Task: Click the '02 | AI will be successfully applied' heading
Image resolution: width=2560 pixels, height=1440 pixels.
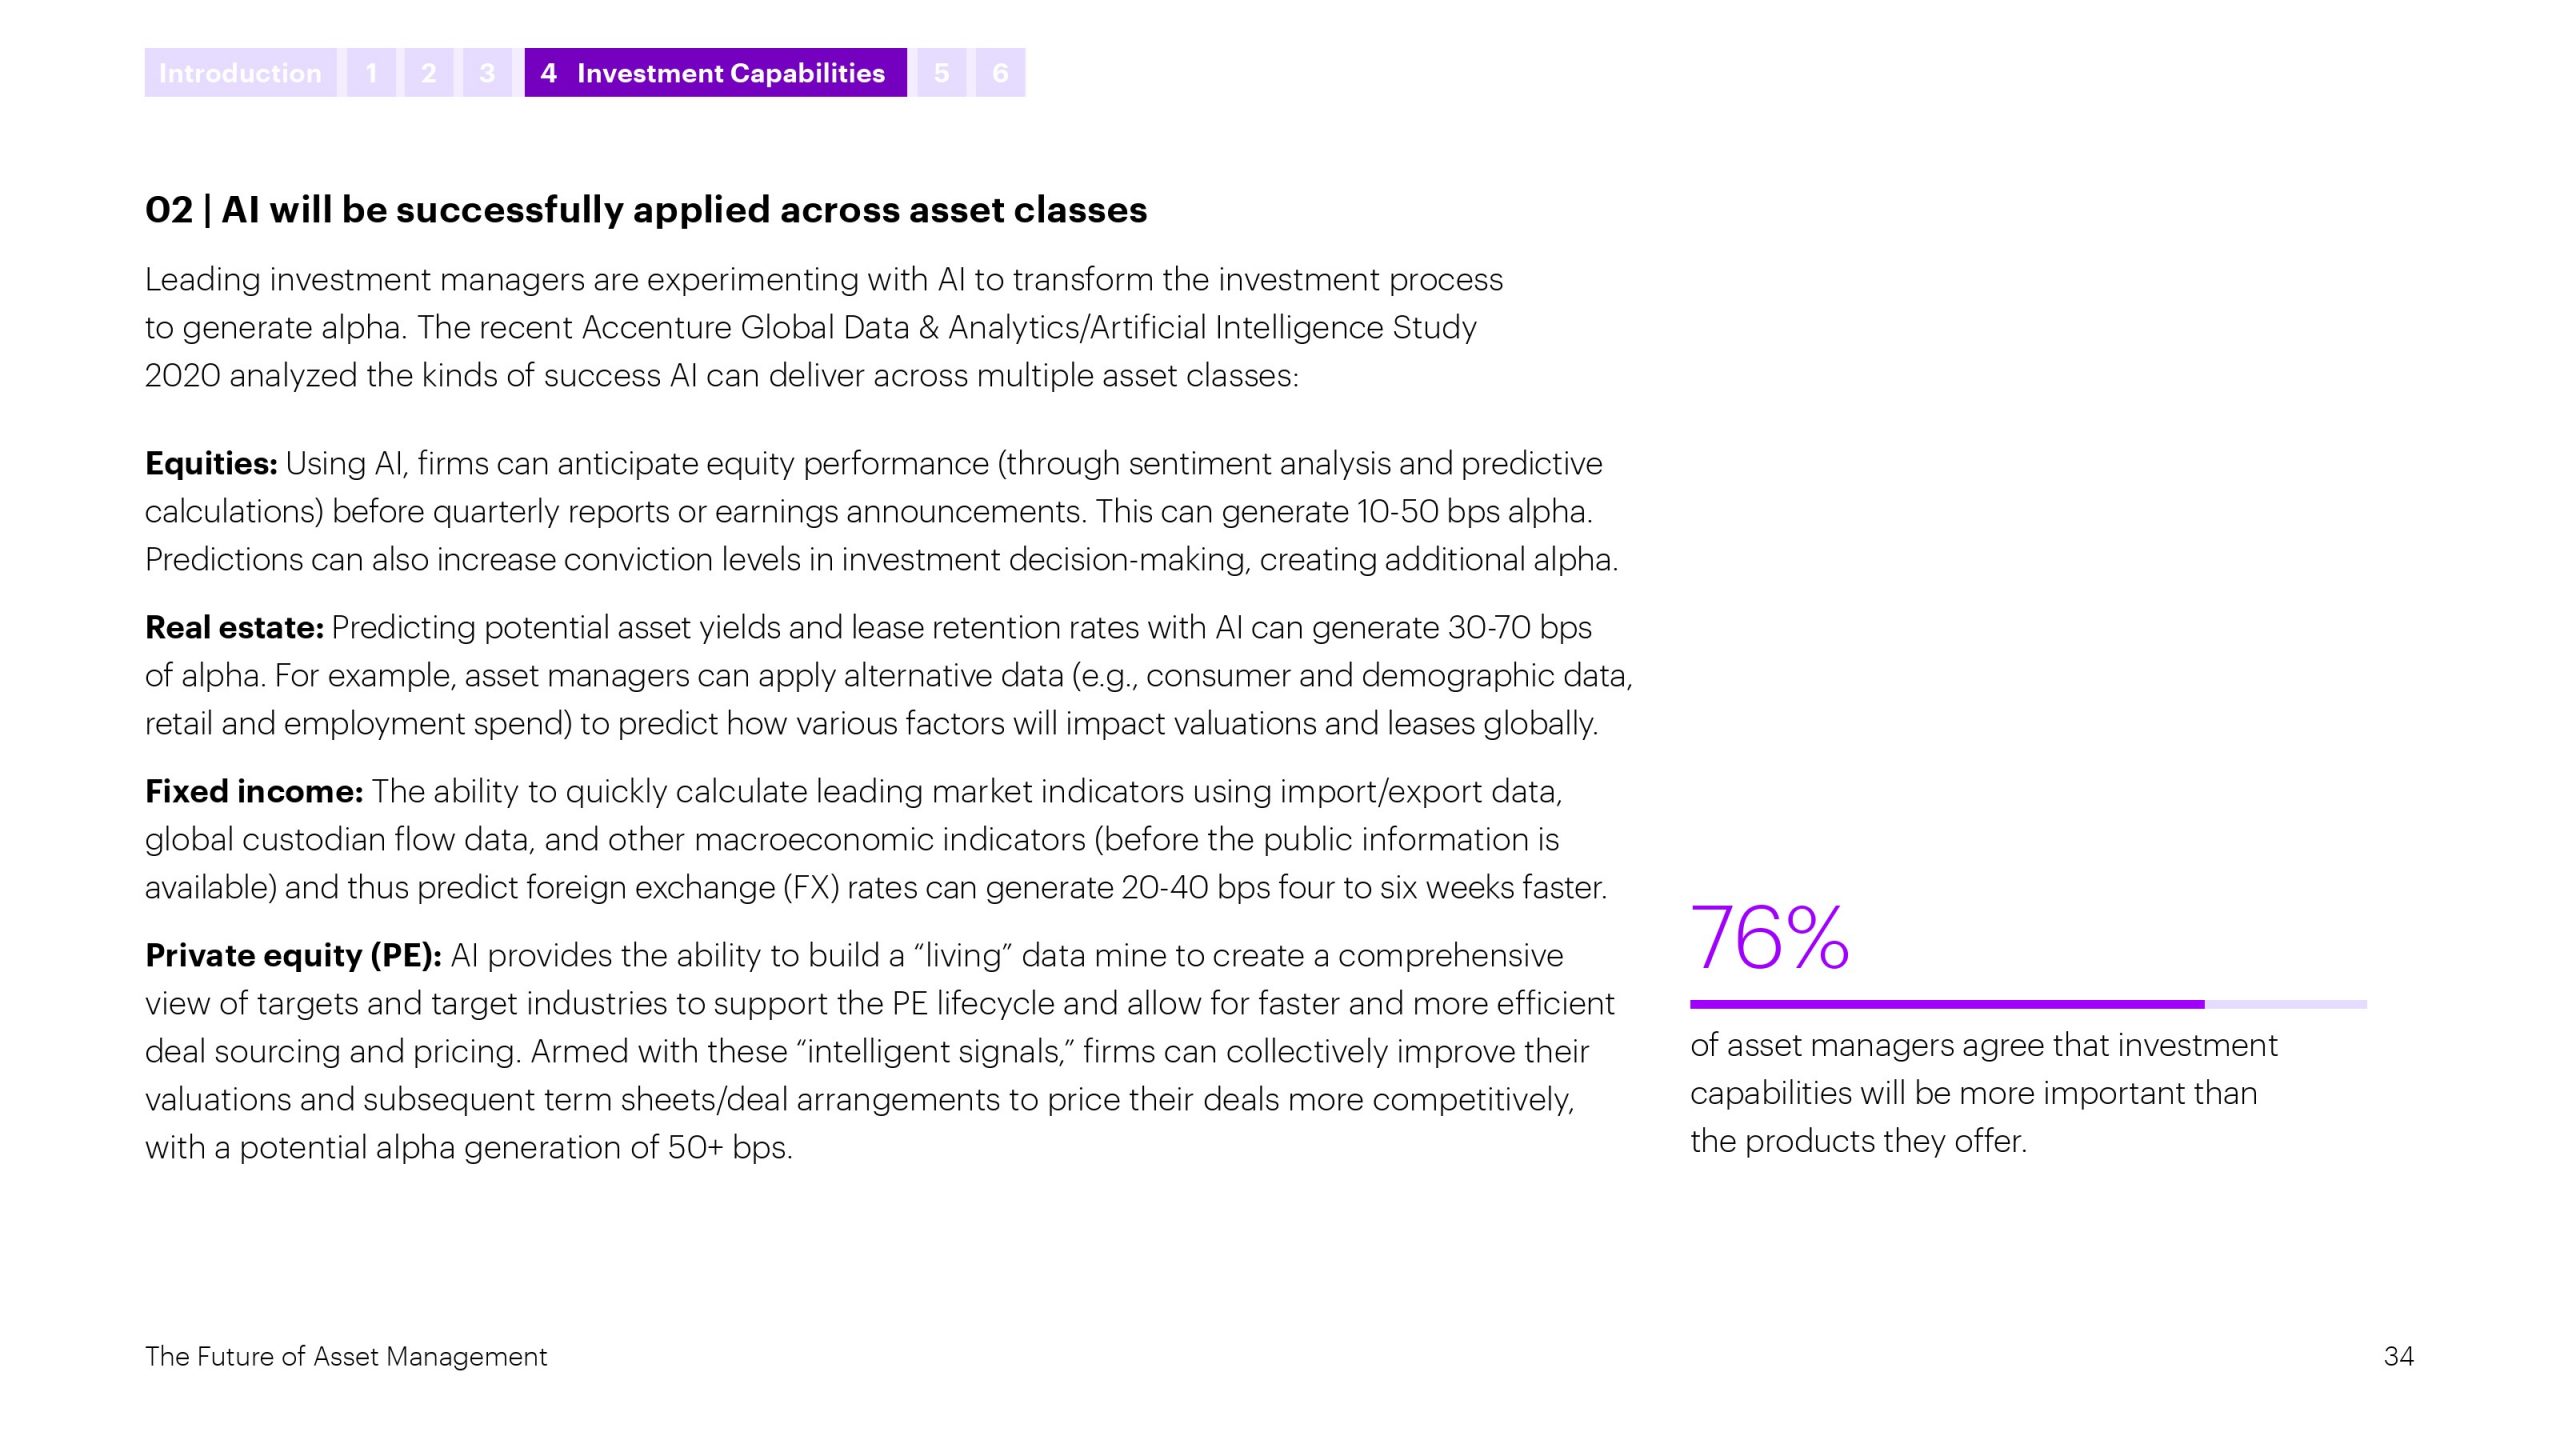Action: tap(646, 210)
